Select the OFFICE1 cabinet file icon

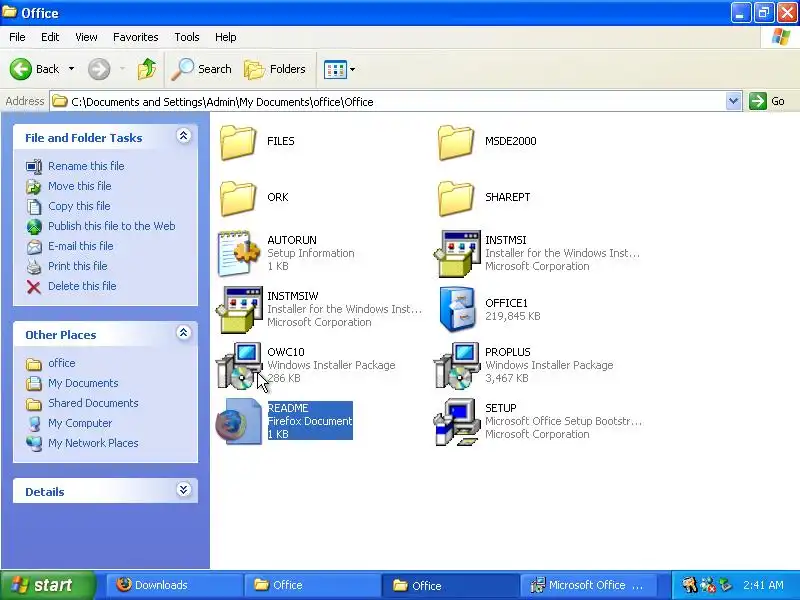(x=457, y=309)
